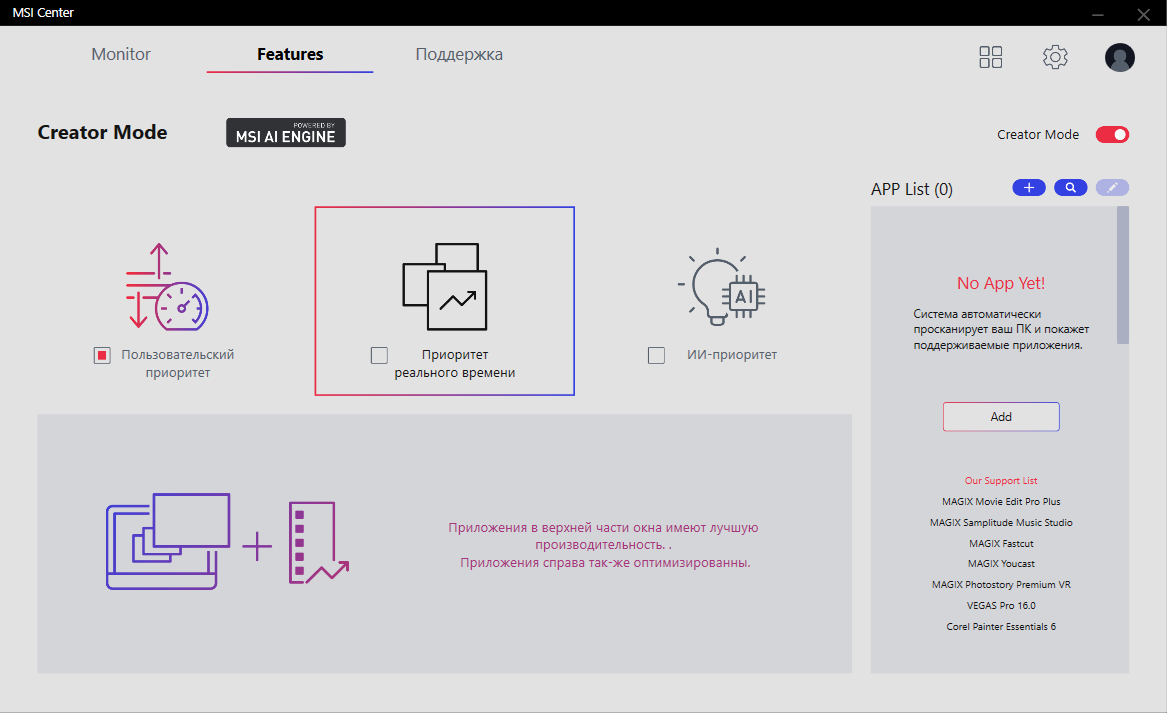Click the Приоритет реального времени label
The height and width of the screenshot is (713, 1167).
tap(455, 364)
